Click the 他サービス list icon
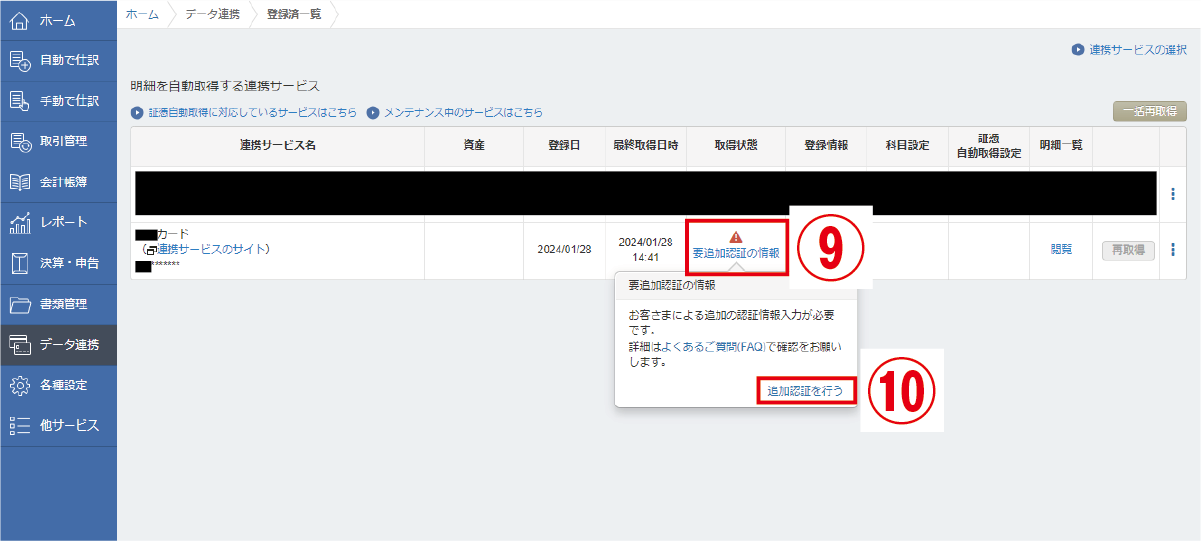Image resolution: width=1201 pixels, height=541 pixels. (20, 426)
